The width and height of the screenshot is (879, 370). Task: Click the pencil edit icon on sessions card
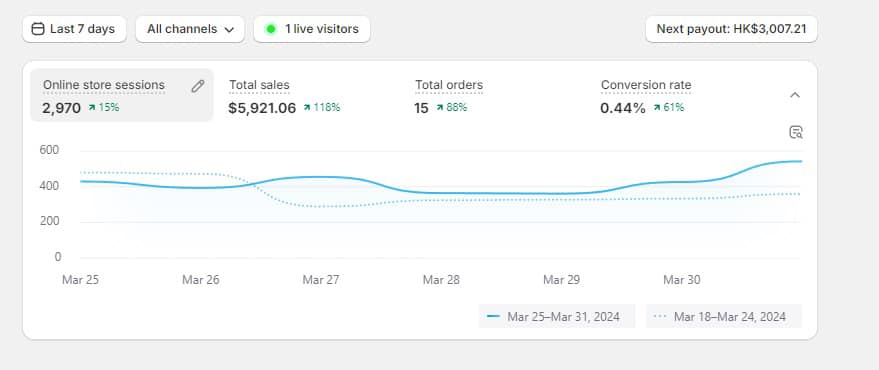[x=197, y=86]
